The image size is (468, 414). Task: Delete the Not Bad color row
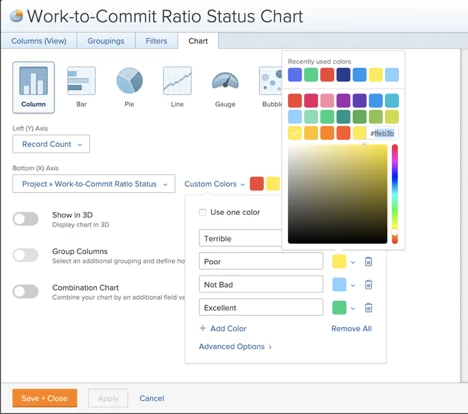click(368, 285)
